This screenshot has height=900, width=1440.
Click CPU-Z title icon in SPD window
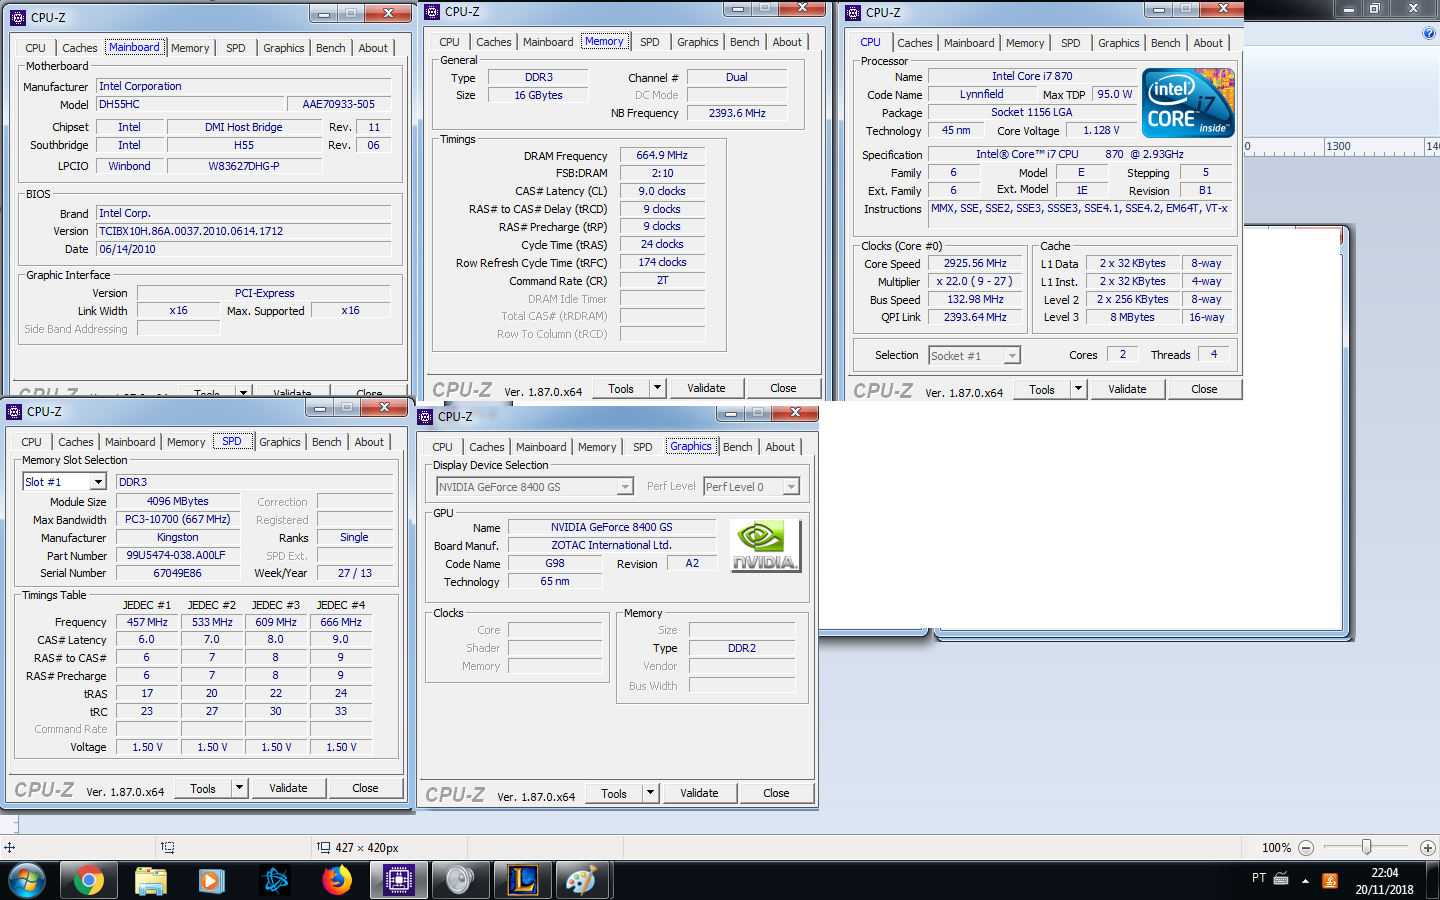tap(13, 411)
